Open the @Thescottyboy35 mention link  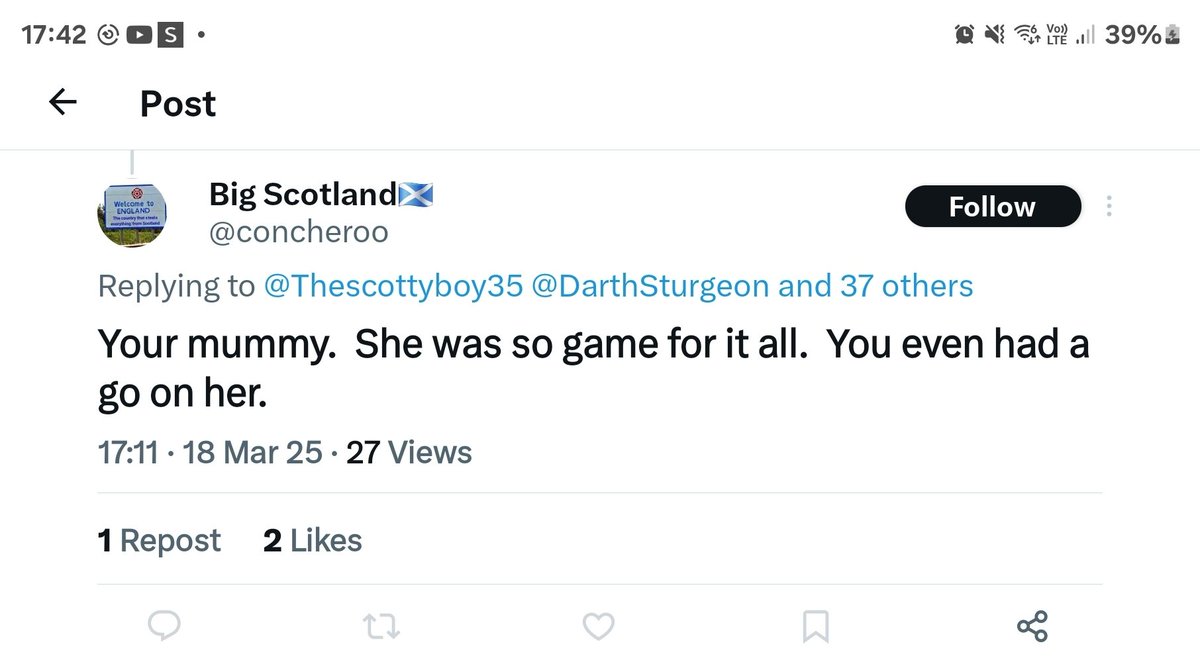[392, 287]
